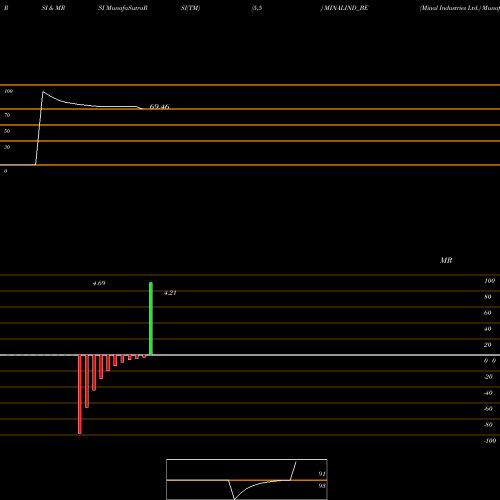
Task: Click the SI & MR header label
Action: pos(53,8)
